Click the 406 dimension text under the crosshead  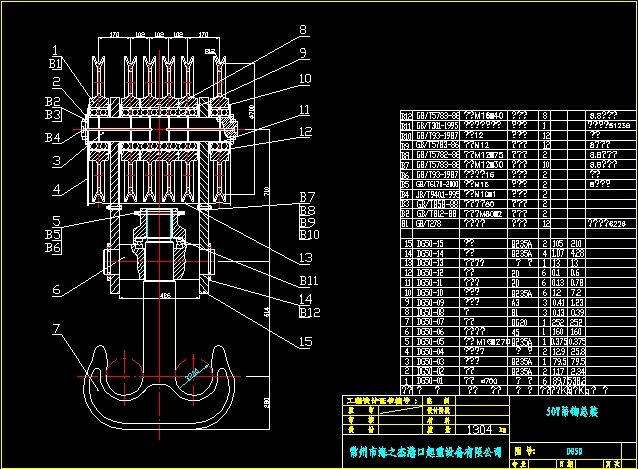(x=165, y=296)
